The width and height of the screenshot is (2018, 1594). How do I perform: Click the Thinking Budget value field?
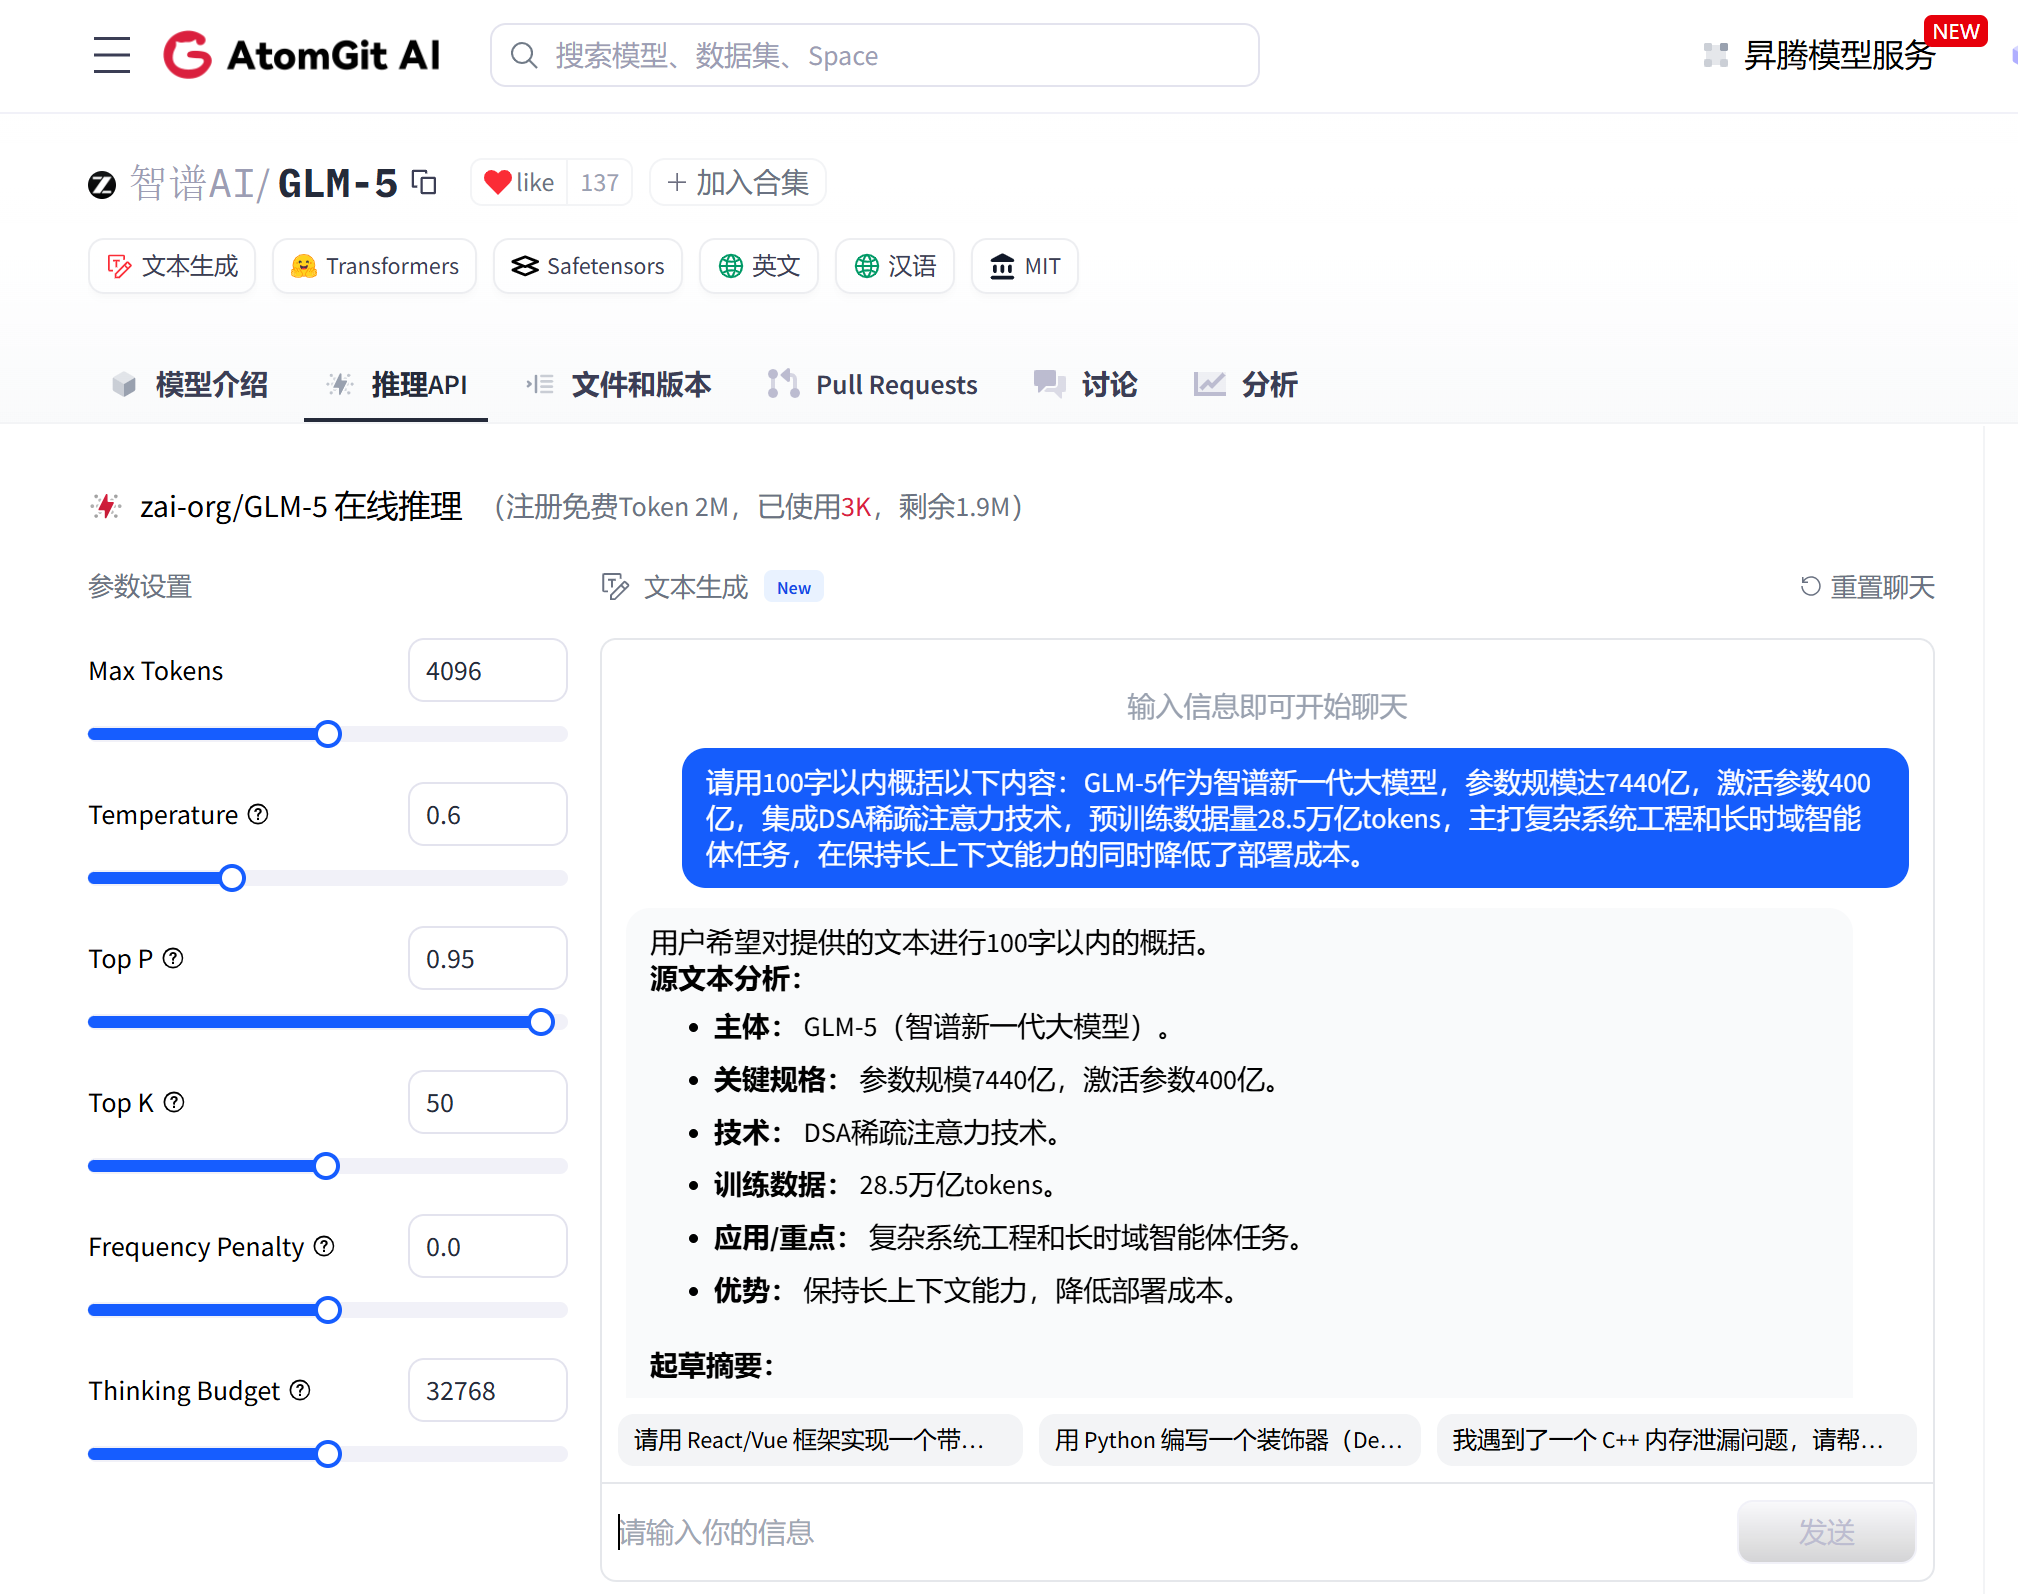coord(488,1390)
